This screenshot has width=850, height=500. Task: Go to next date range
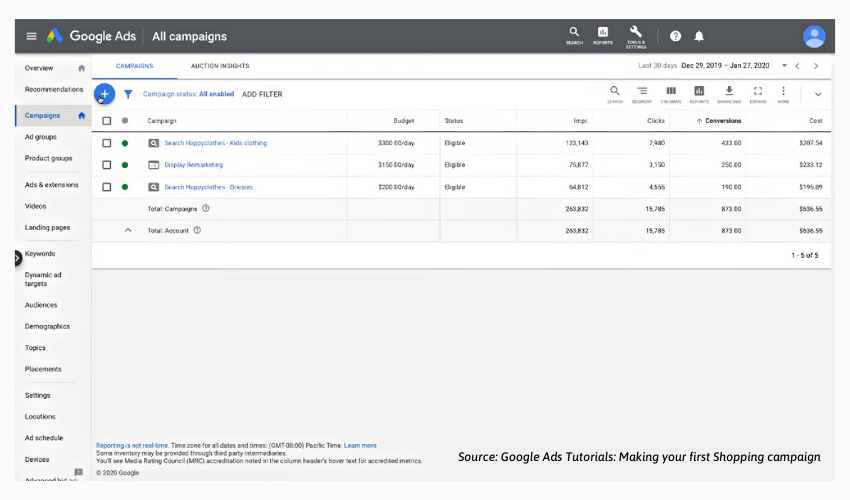coord(816,66)
